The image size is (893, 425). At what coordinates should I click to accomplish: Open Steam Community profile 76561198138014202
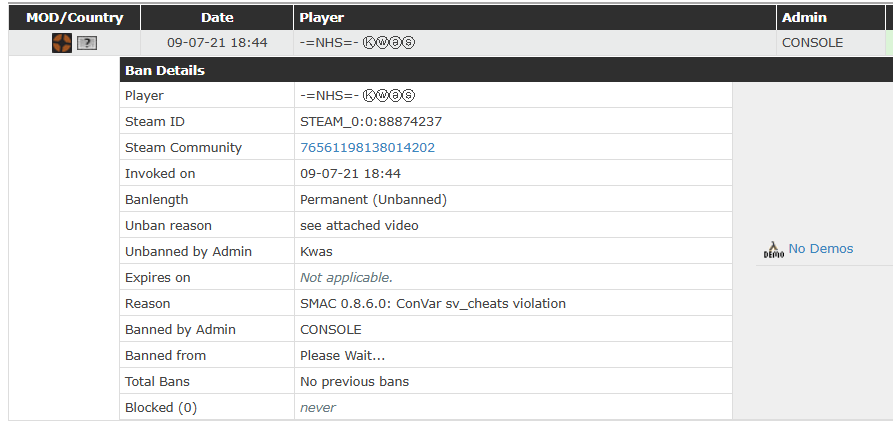click(x=367, y=148)
